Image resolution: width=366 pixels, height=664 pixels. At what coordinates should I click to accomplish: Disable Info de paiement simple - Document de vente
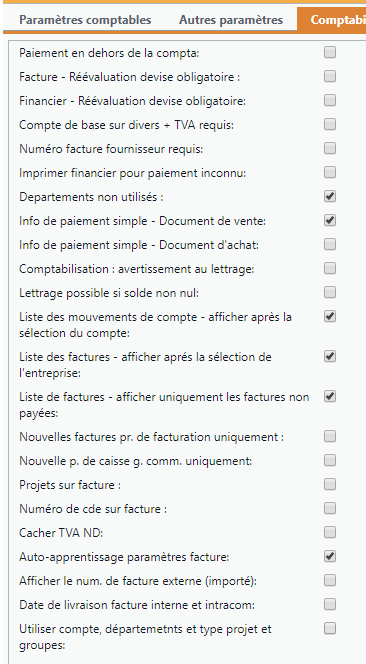click(330, 221)
